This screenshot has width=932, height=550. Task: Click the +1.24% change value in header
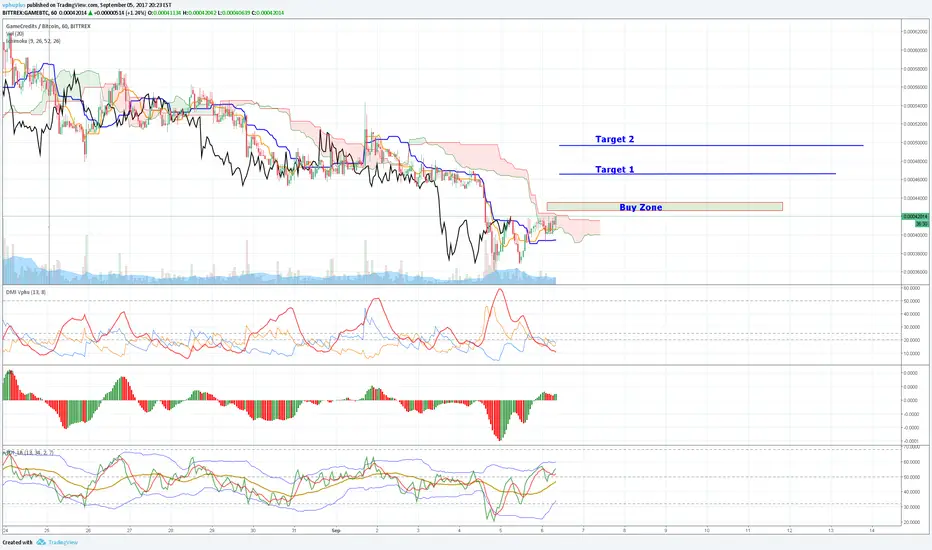tap(136, 12)
